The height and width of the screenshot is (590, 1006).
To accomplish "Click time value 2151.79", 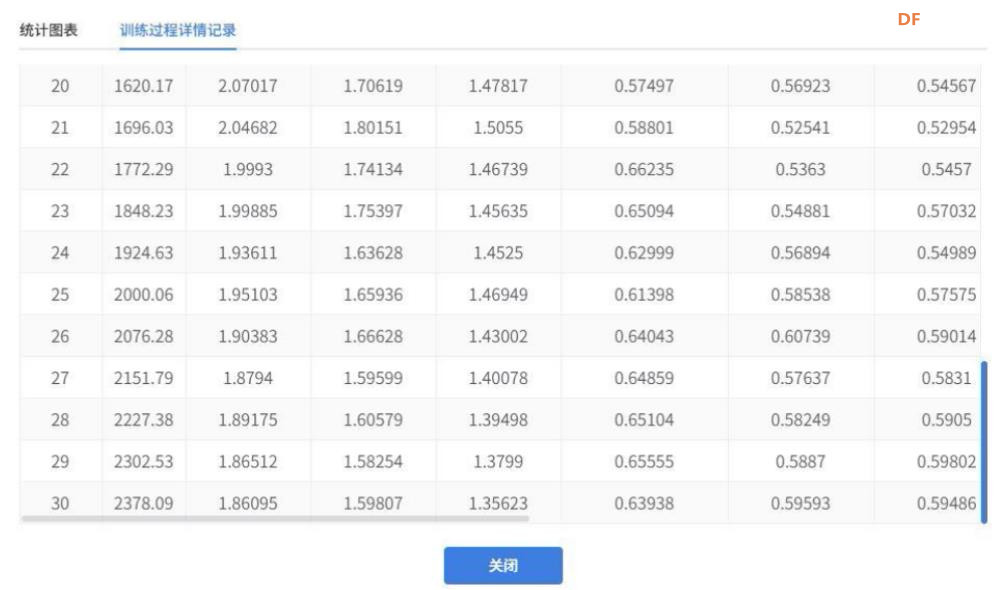I will [144, 378].
